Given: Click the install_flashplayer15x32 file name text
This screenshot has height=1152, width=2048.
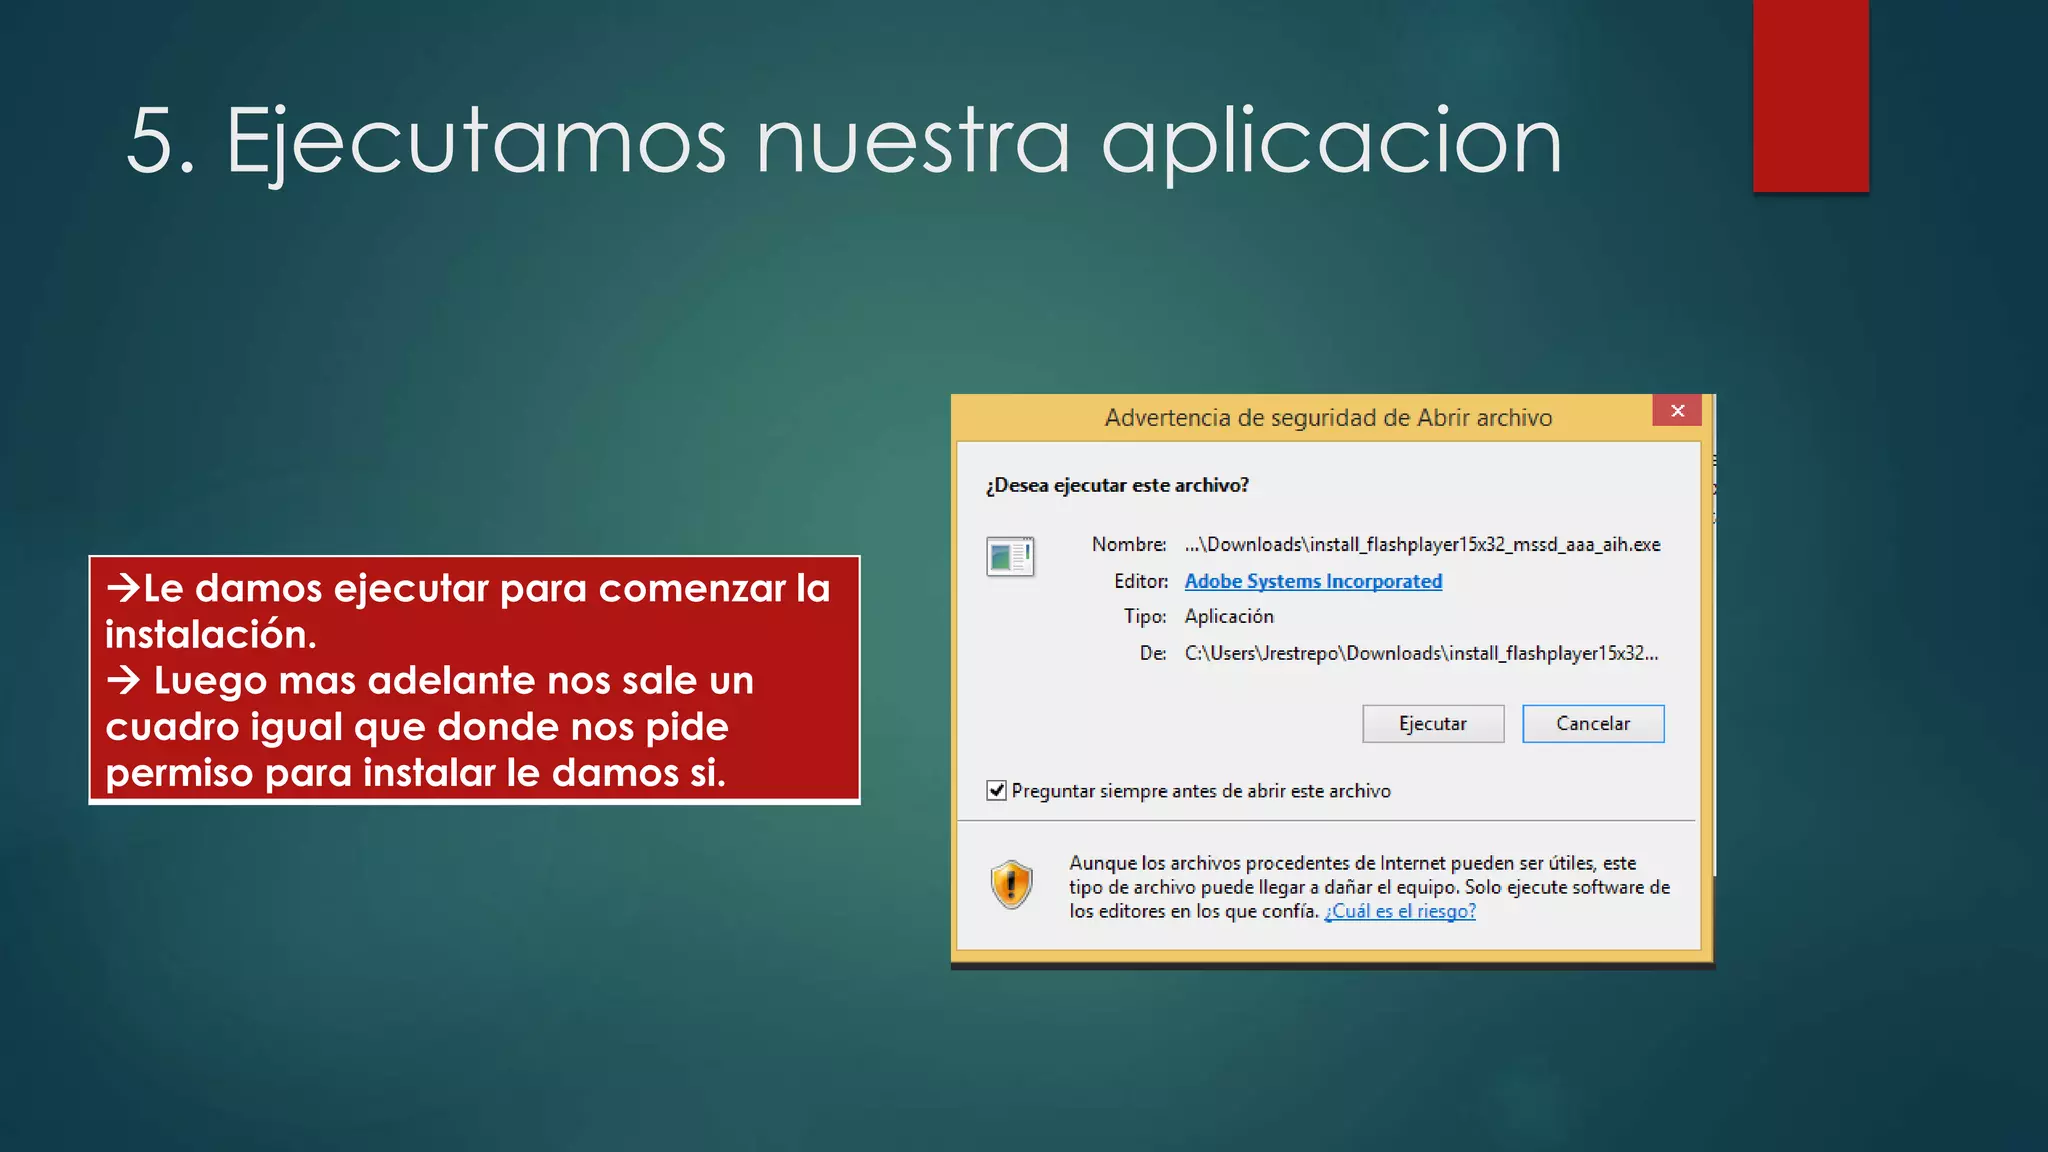Looking at the screenshot, I should coord(1421,544).
